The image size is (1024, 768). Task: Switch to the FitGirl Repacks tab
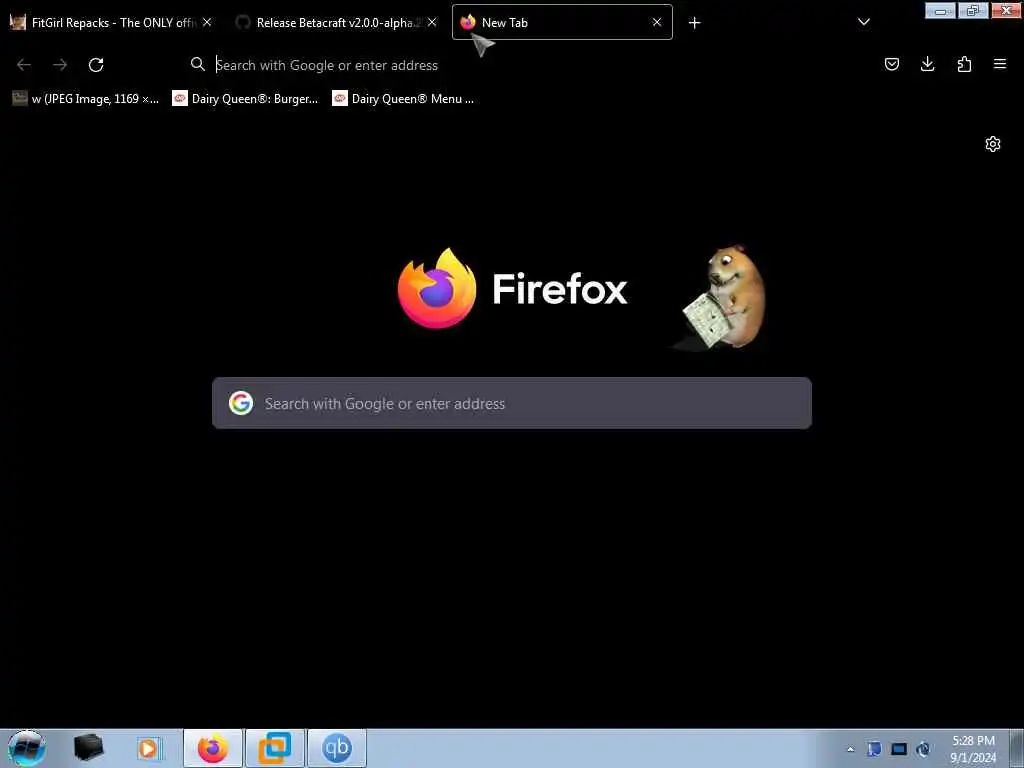111,22
